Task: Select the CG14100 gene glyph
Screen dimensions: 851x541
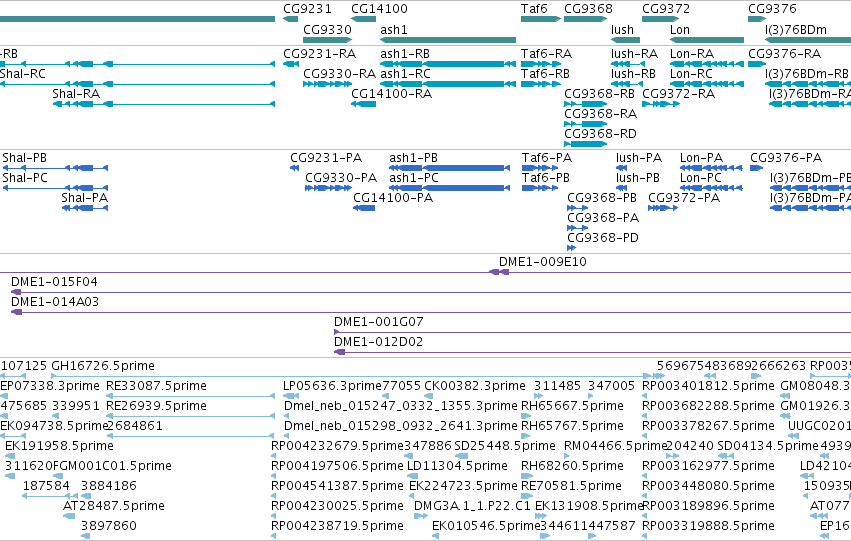Action: pyautogui.click(x=364, y=19)
